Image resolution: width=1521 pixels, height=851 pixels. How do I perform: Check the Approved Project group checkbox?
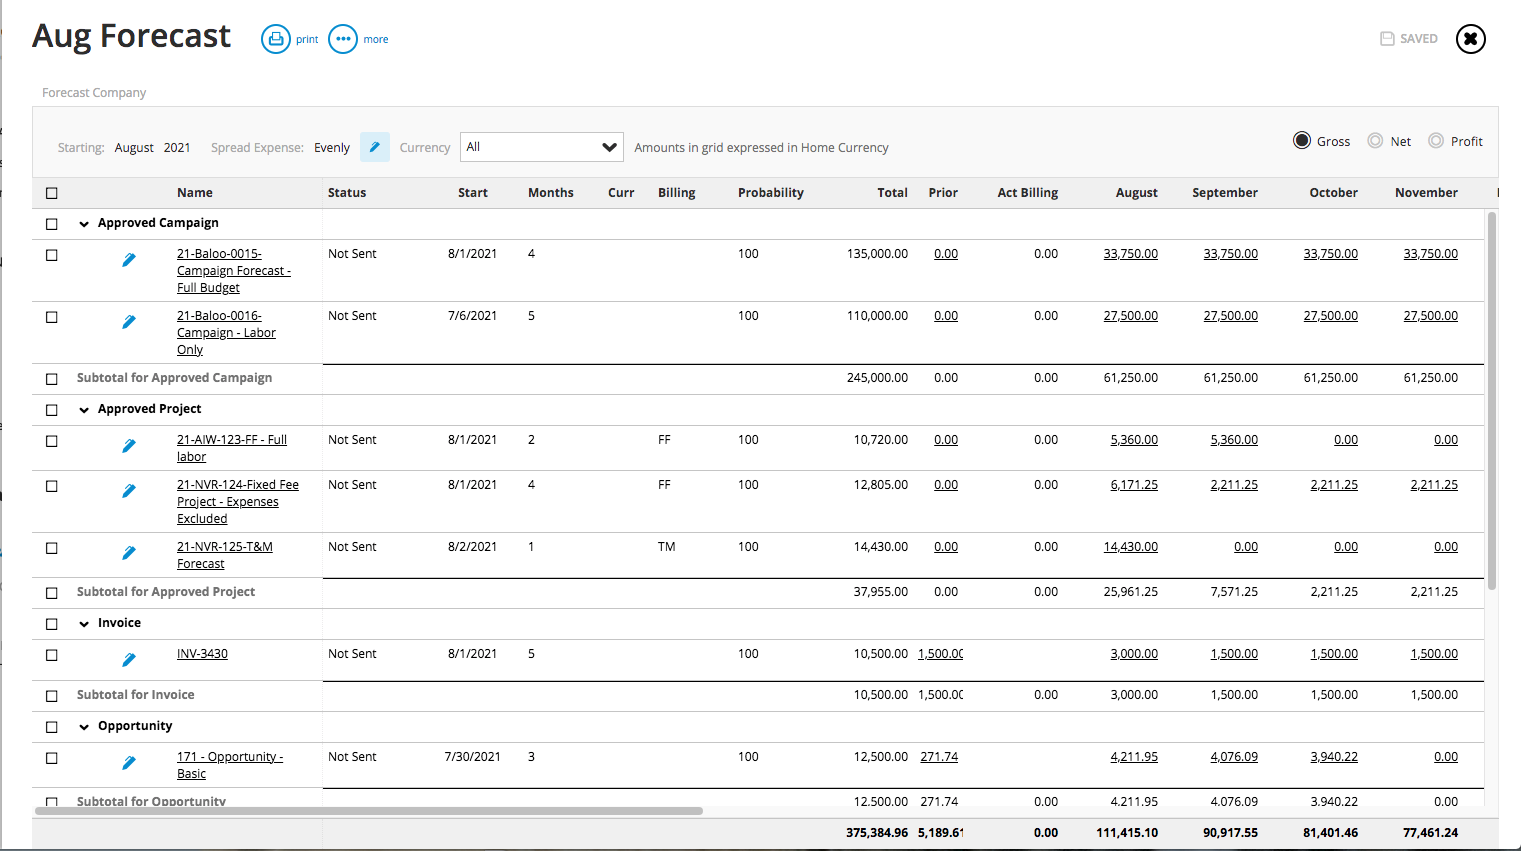[52, 410]
